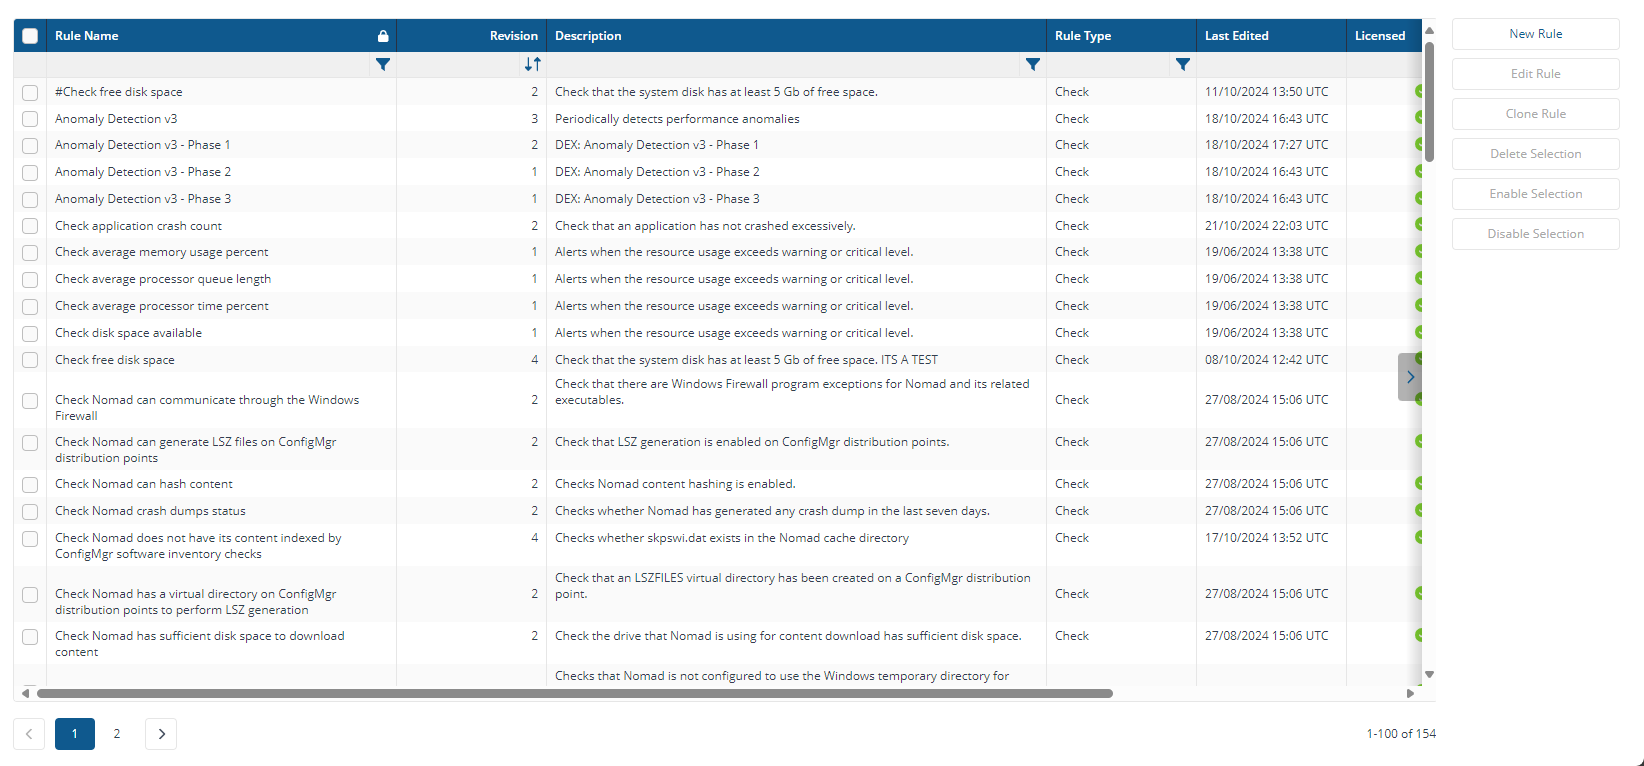This screenshot has height=766, width=1644.
Task: Tick the select-all checkbox in header
Action: tap(30, 36)
